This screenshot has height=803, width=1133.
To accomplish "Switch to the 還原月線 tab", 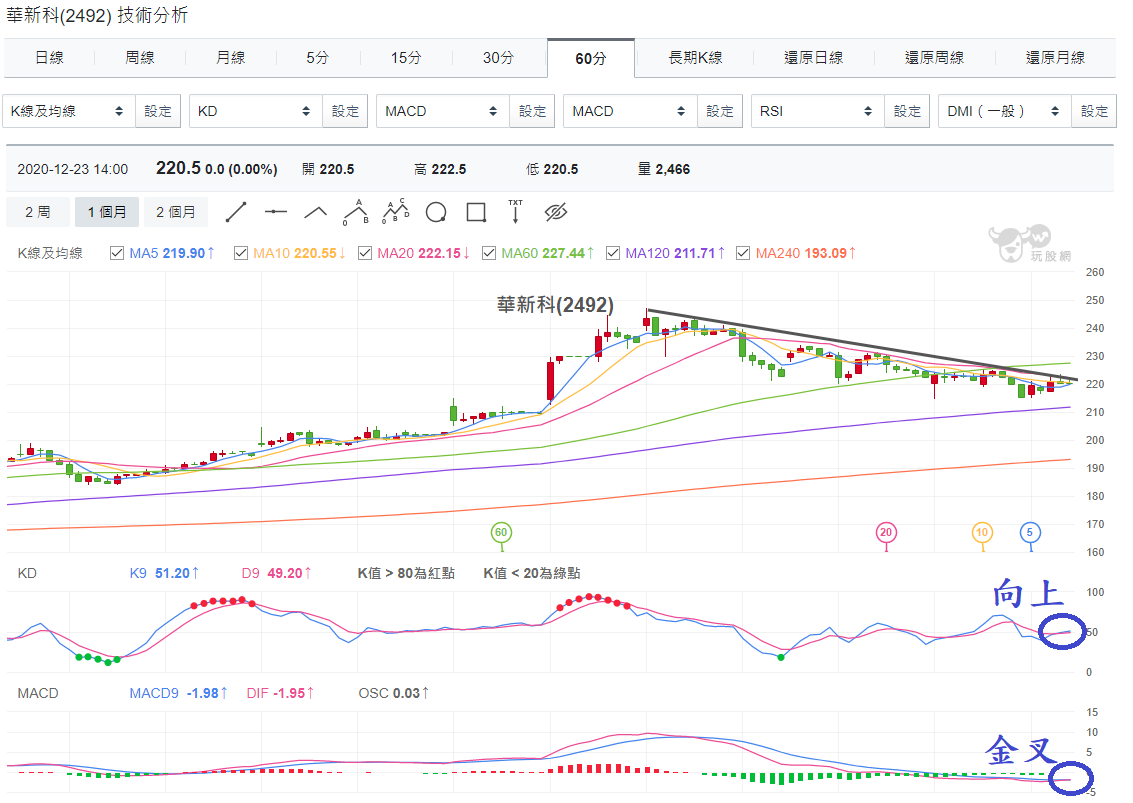I will (x=1055, y=58).
